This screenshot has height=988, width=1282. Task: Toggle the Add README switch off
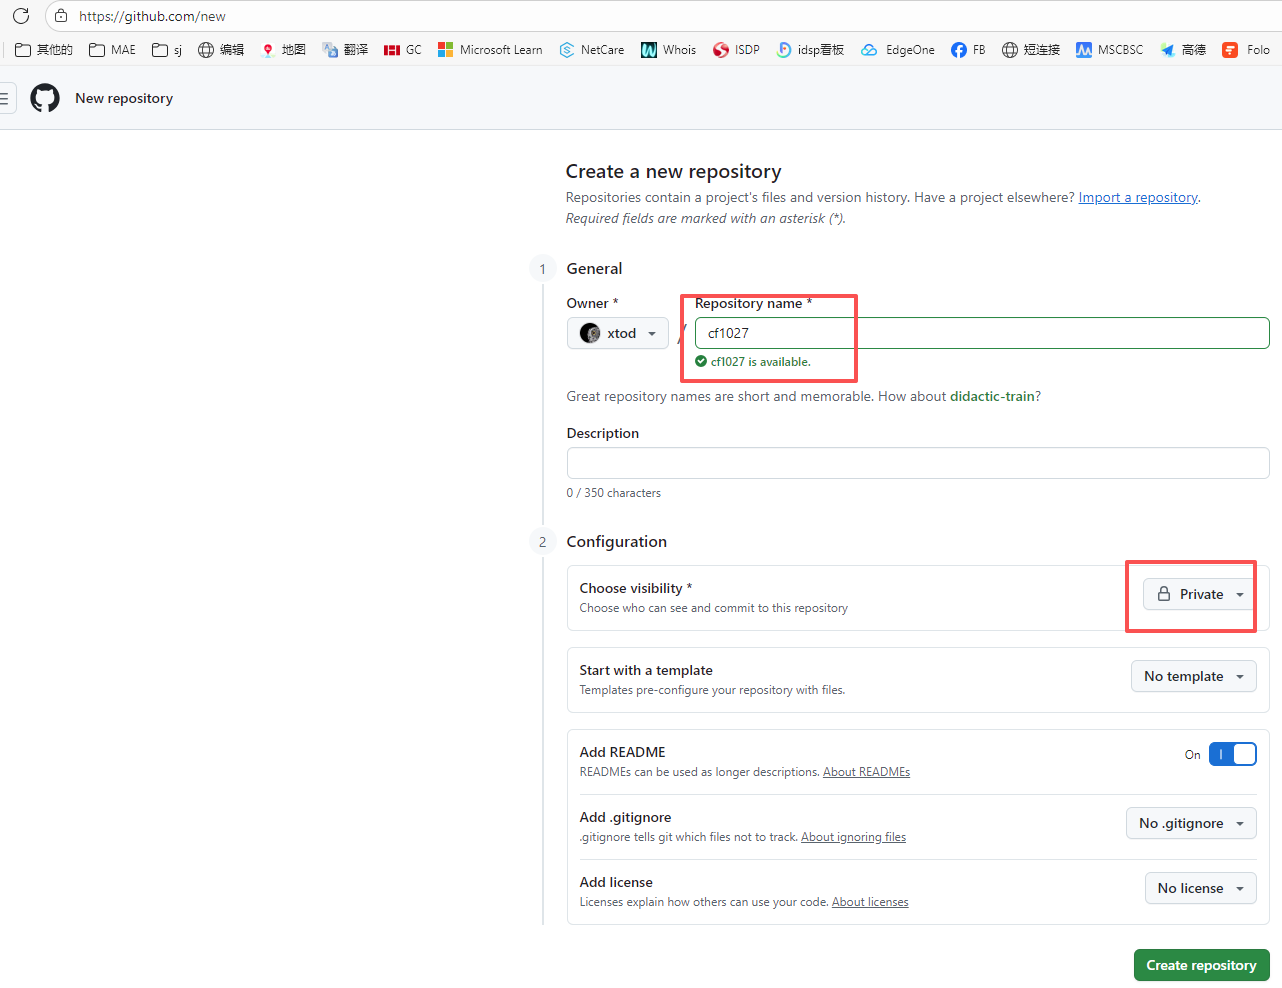coord(1232,754)
